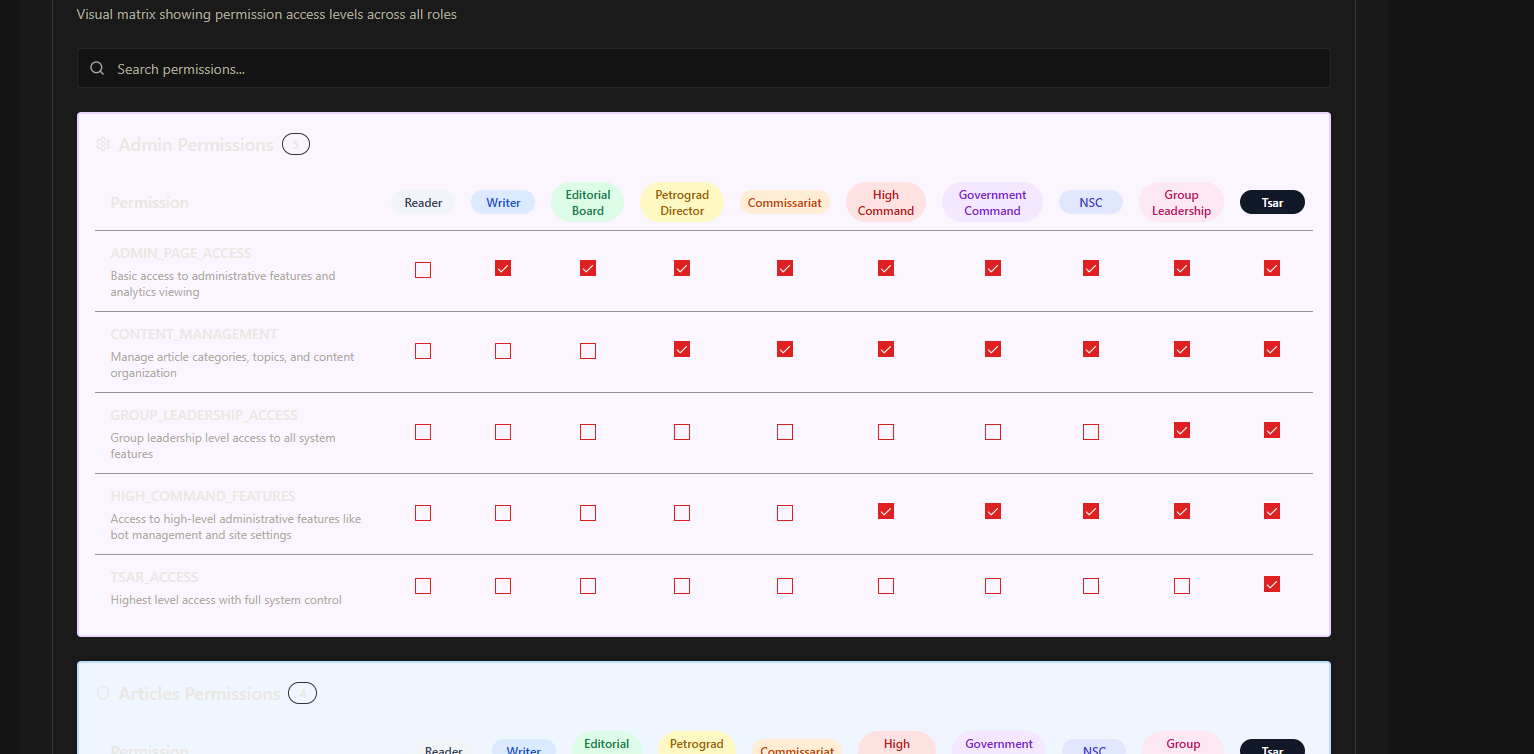Check HIGH_COMMAND_FEATURES for Reader
Screen dimensions: 1534x754
(x=423, y=513)
